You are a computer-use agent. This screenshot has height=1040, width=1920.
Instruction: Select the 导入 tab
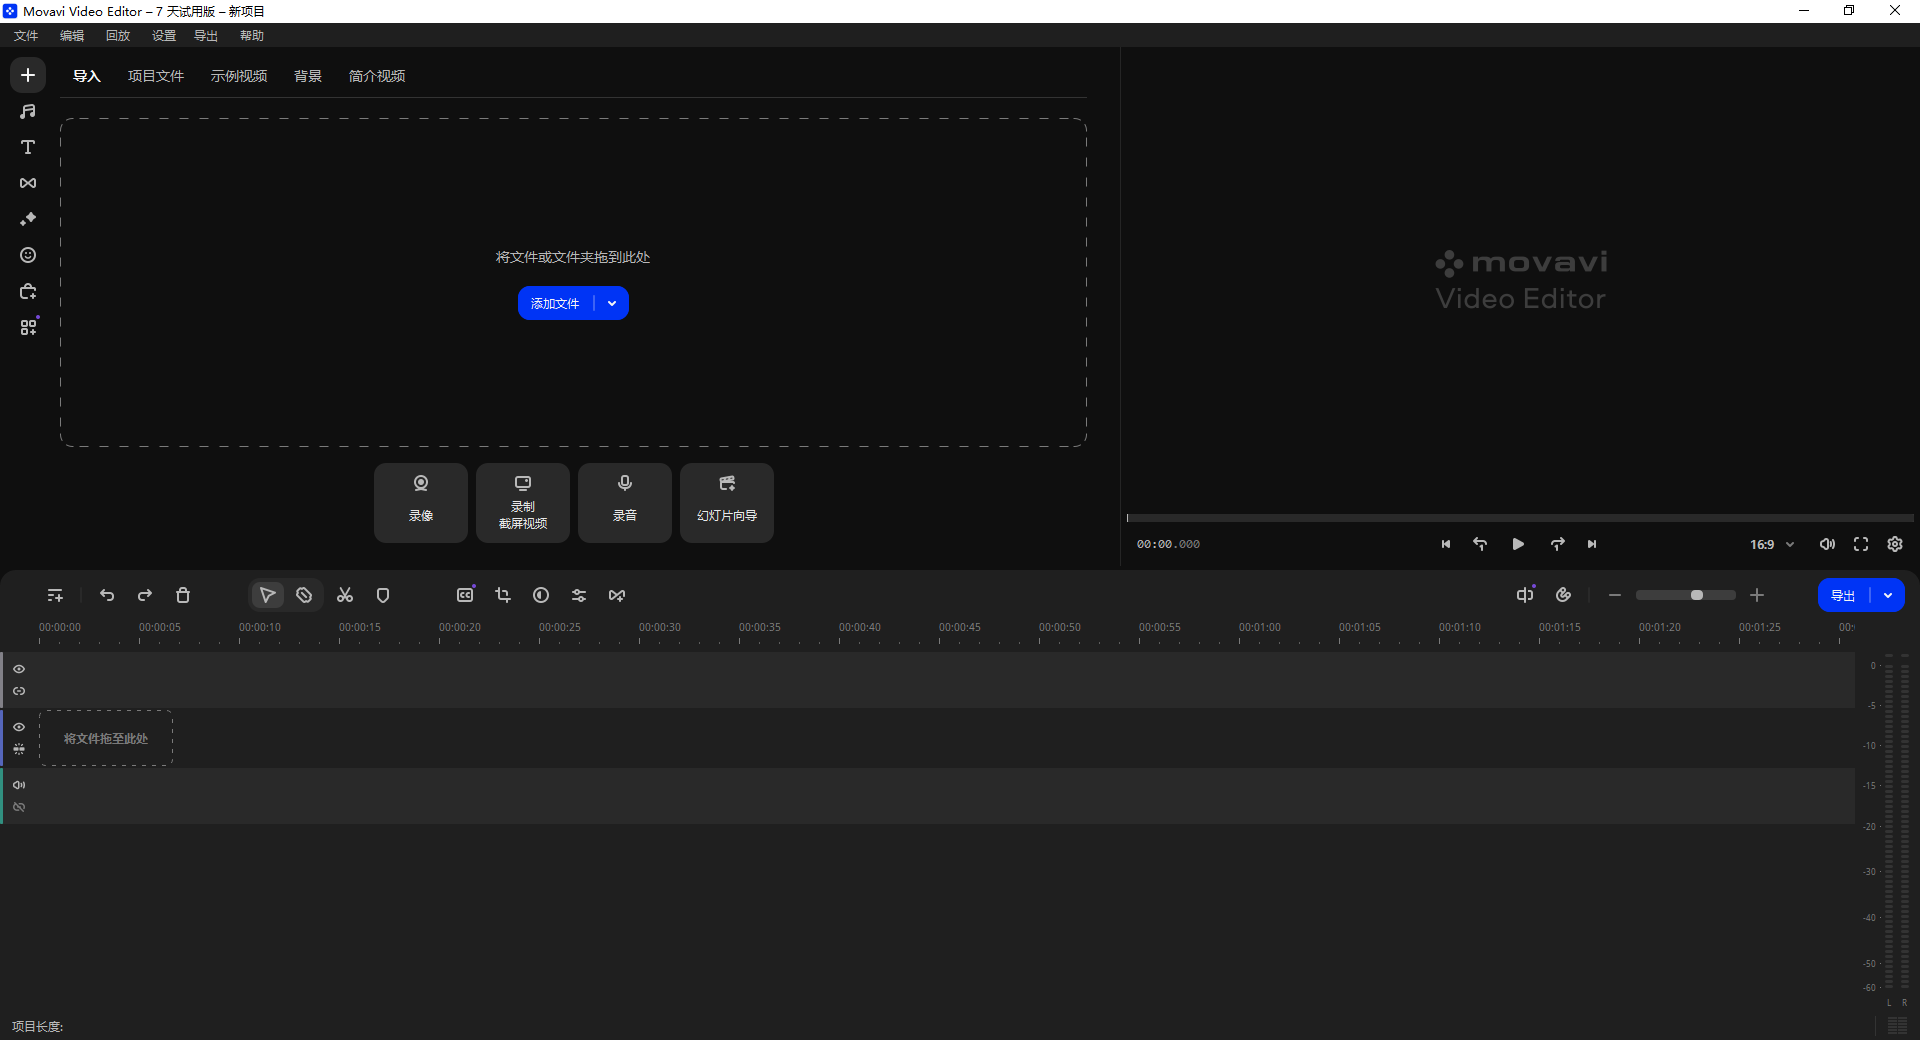click(87, 76)
